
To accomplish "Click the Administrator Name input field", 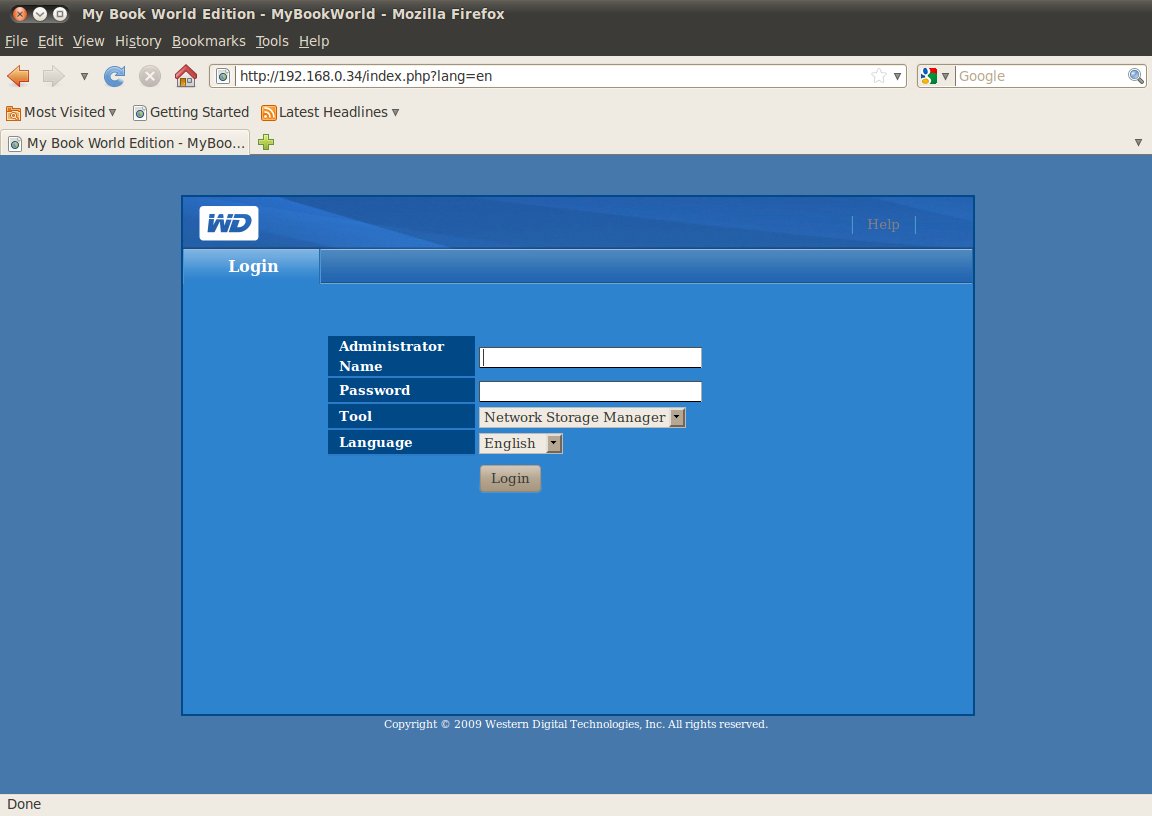I will pyautogui.click(x=590, y=357).
